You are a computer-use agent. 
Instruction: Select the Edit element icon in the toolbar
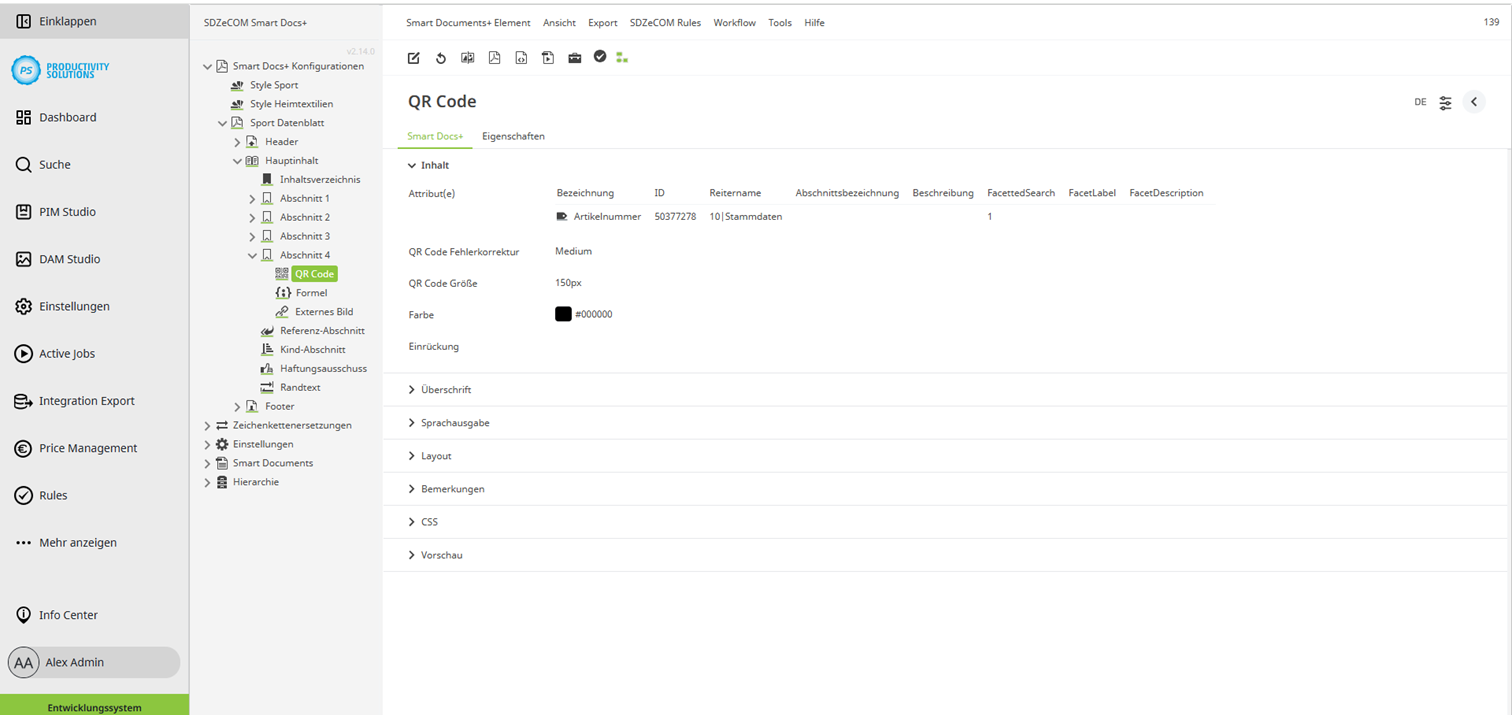(413, 58)
